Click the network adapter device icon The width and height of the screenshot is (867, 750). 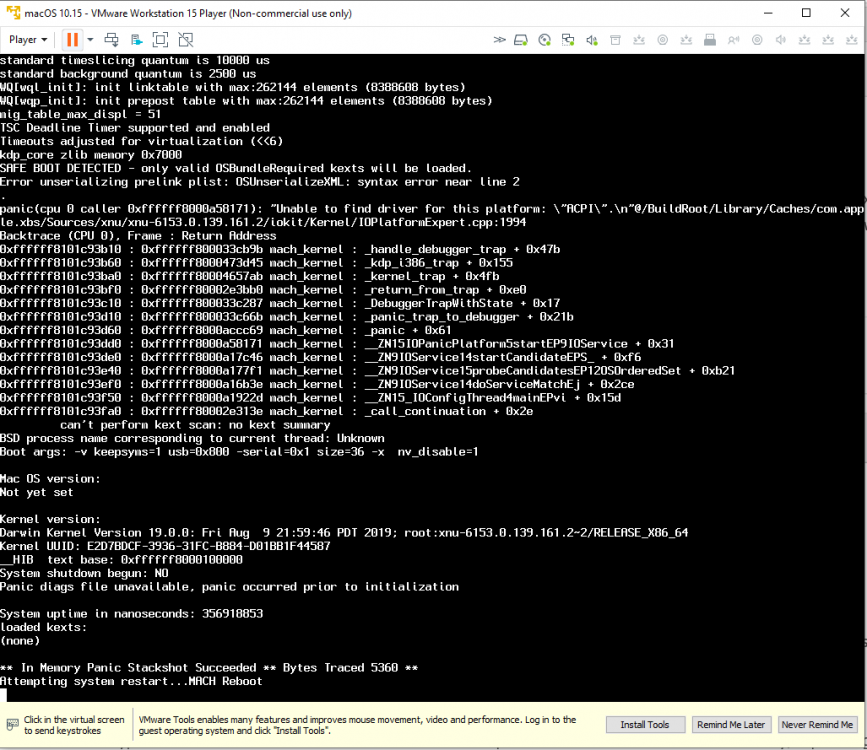pos(568,40)
